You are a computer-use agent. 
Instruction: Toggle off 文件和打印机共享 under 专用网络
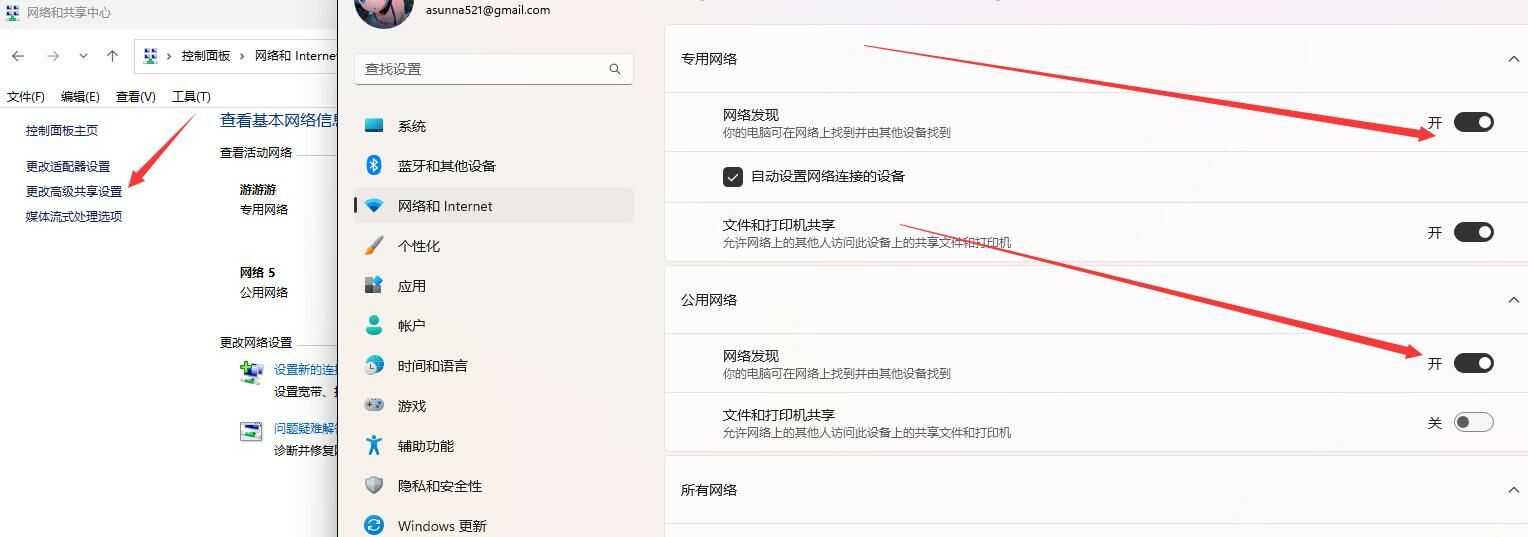point(1473,232)
